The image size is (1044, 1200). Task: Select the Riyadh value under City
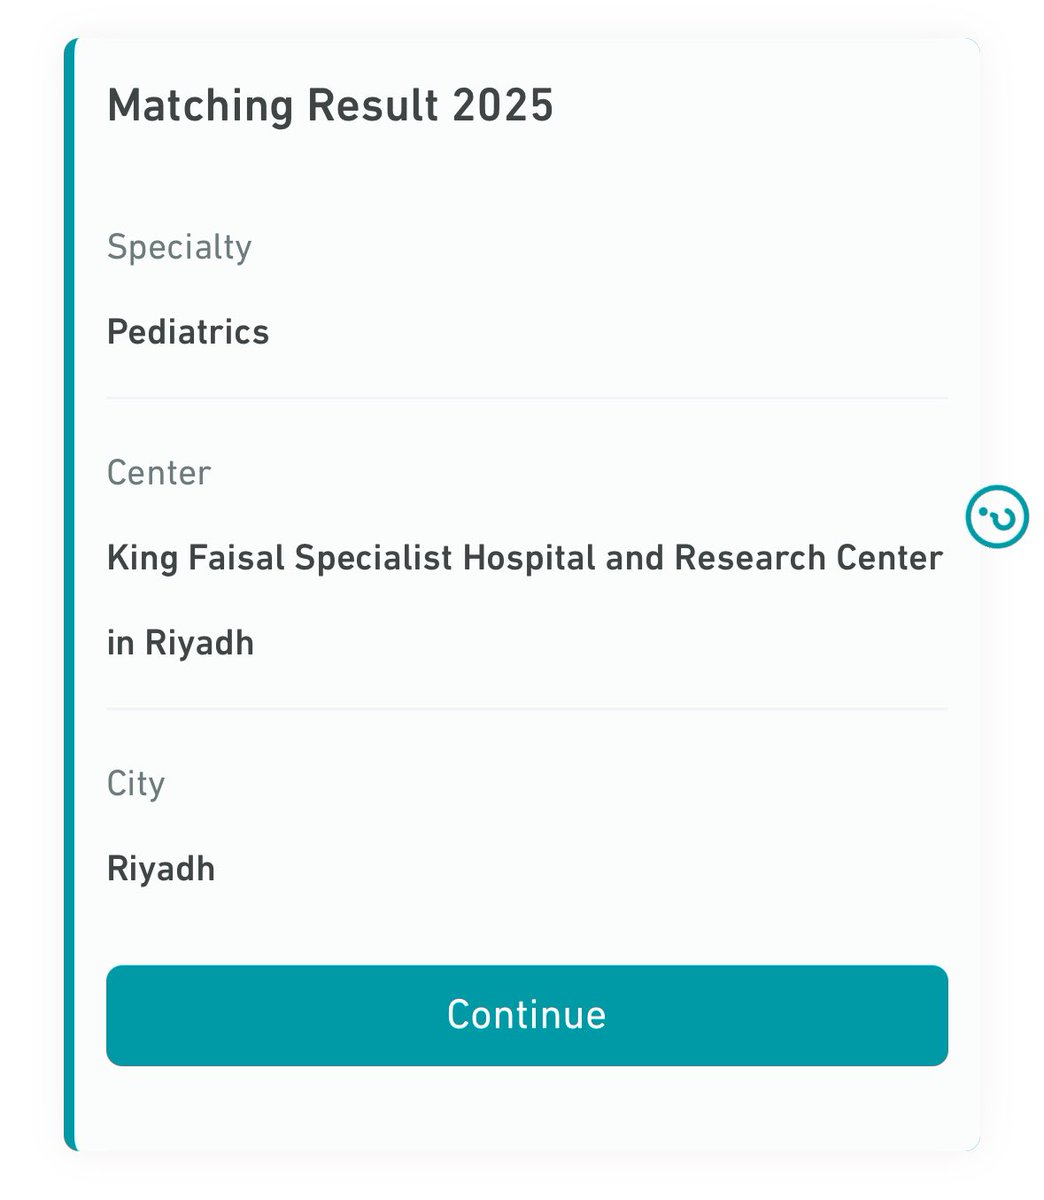point(161,869)
